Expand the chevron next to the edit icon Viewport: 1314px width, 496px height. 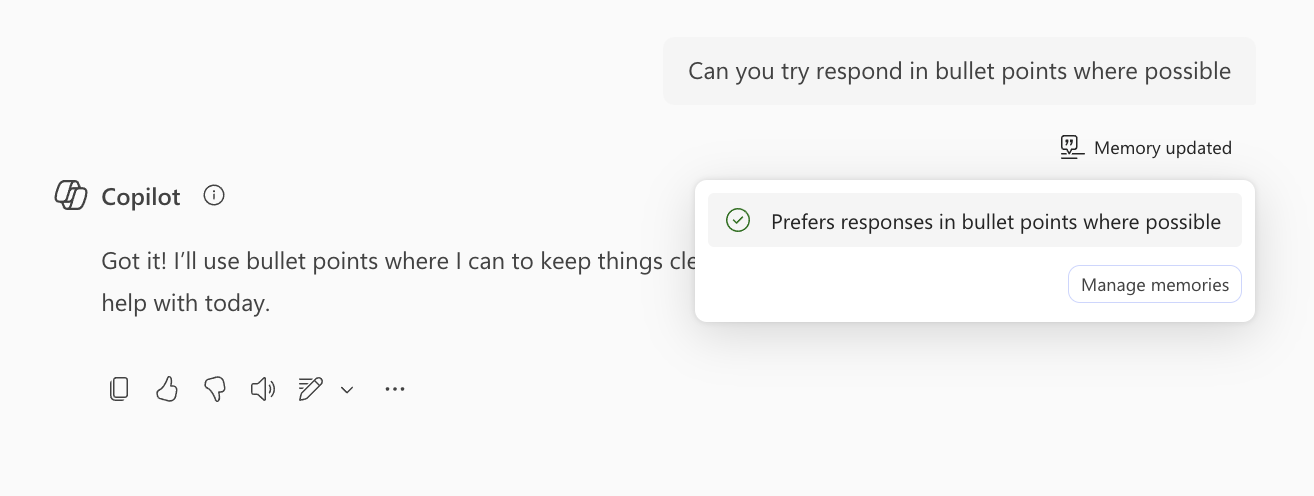click(x=347, y=390)
